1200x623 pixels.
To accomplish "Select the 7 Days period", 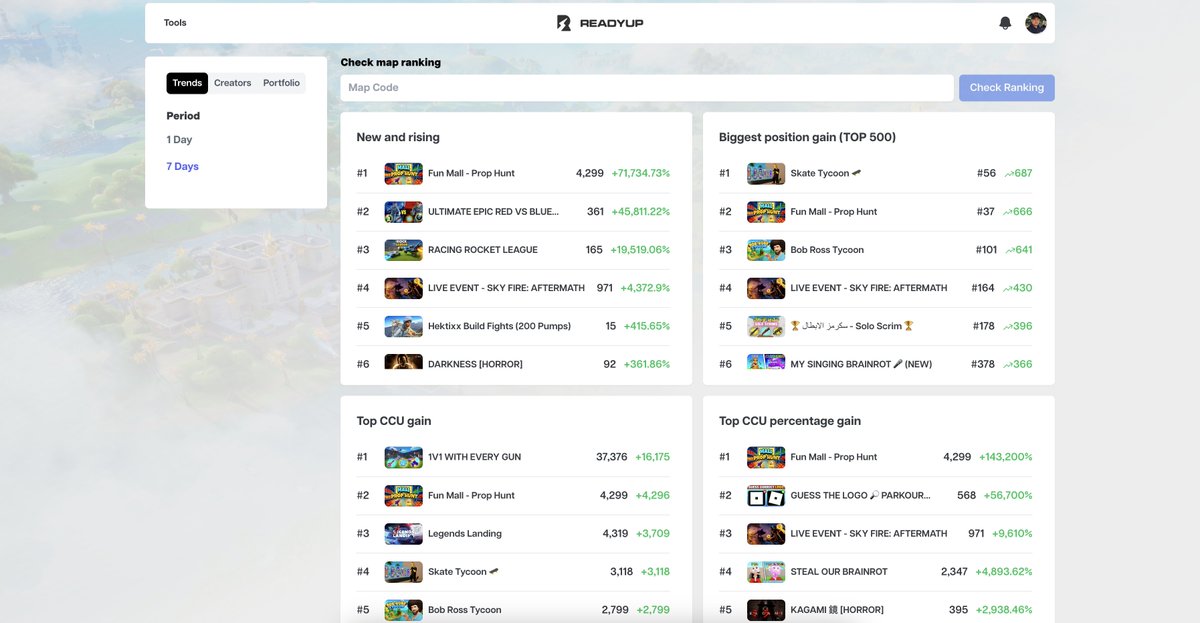I will point(182,166).
